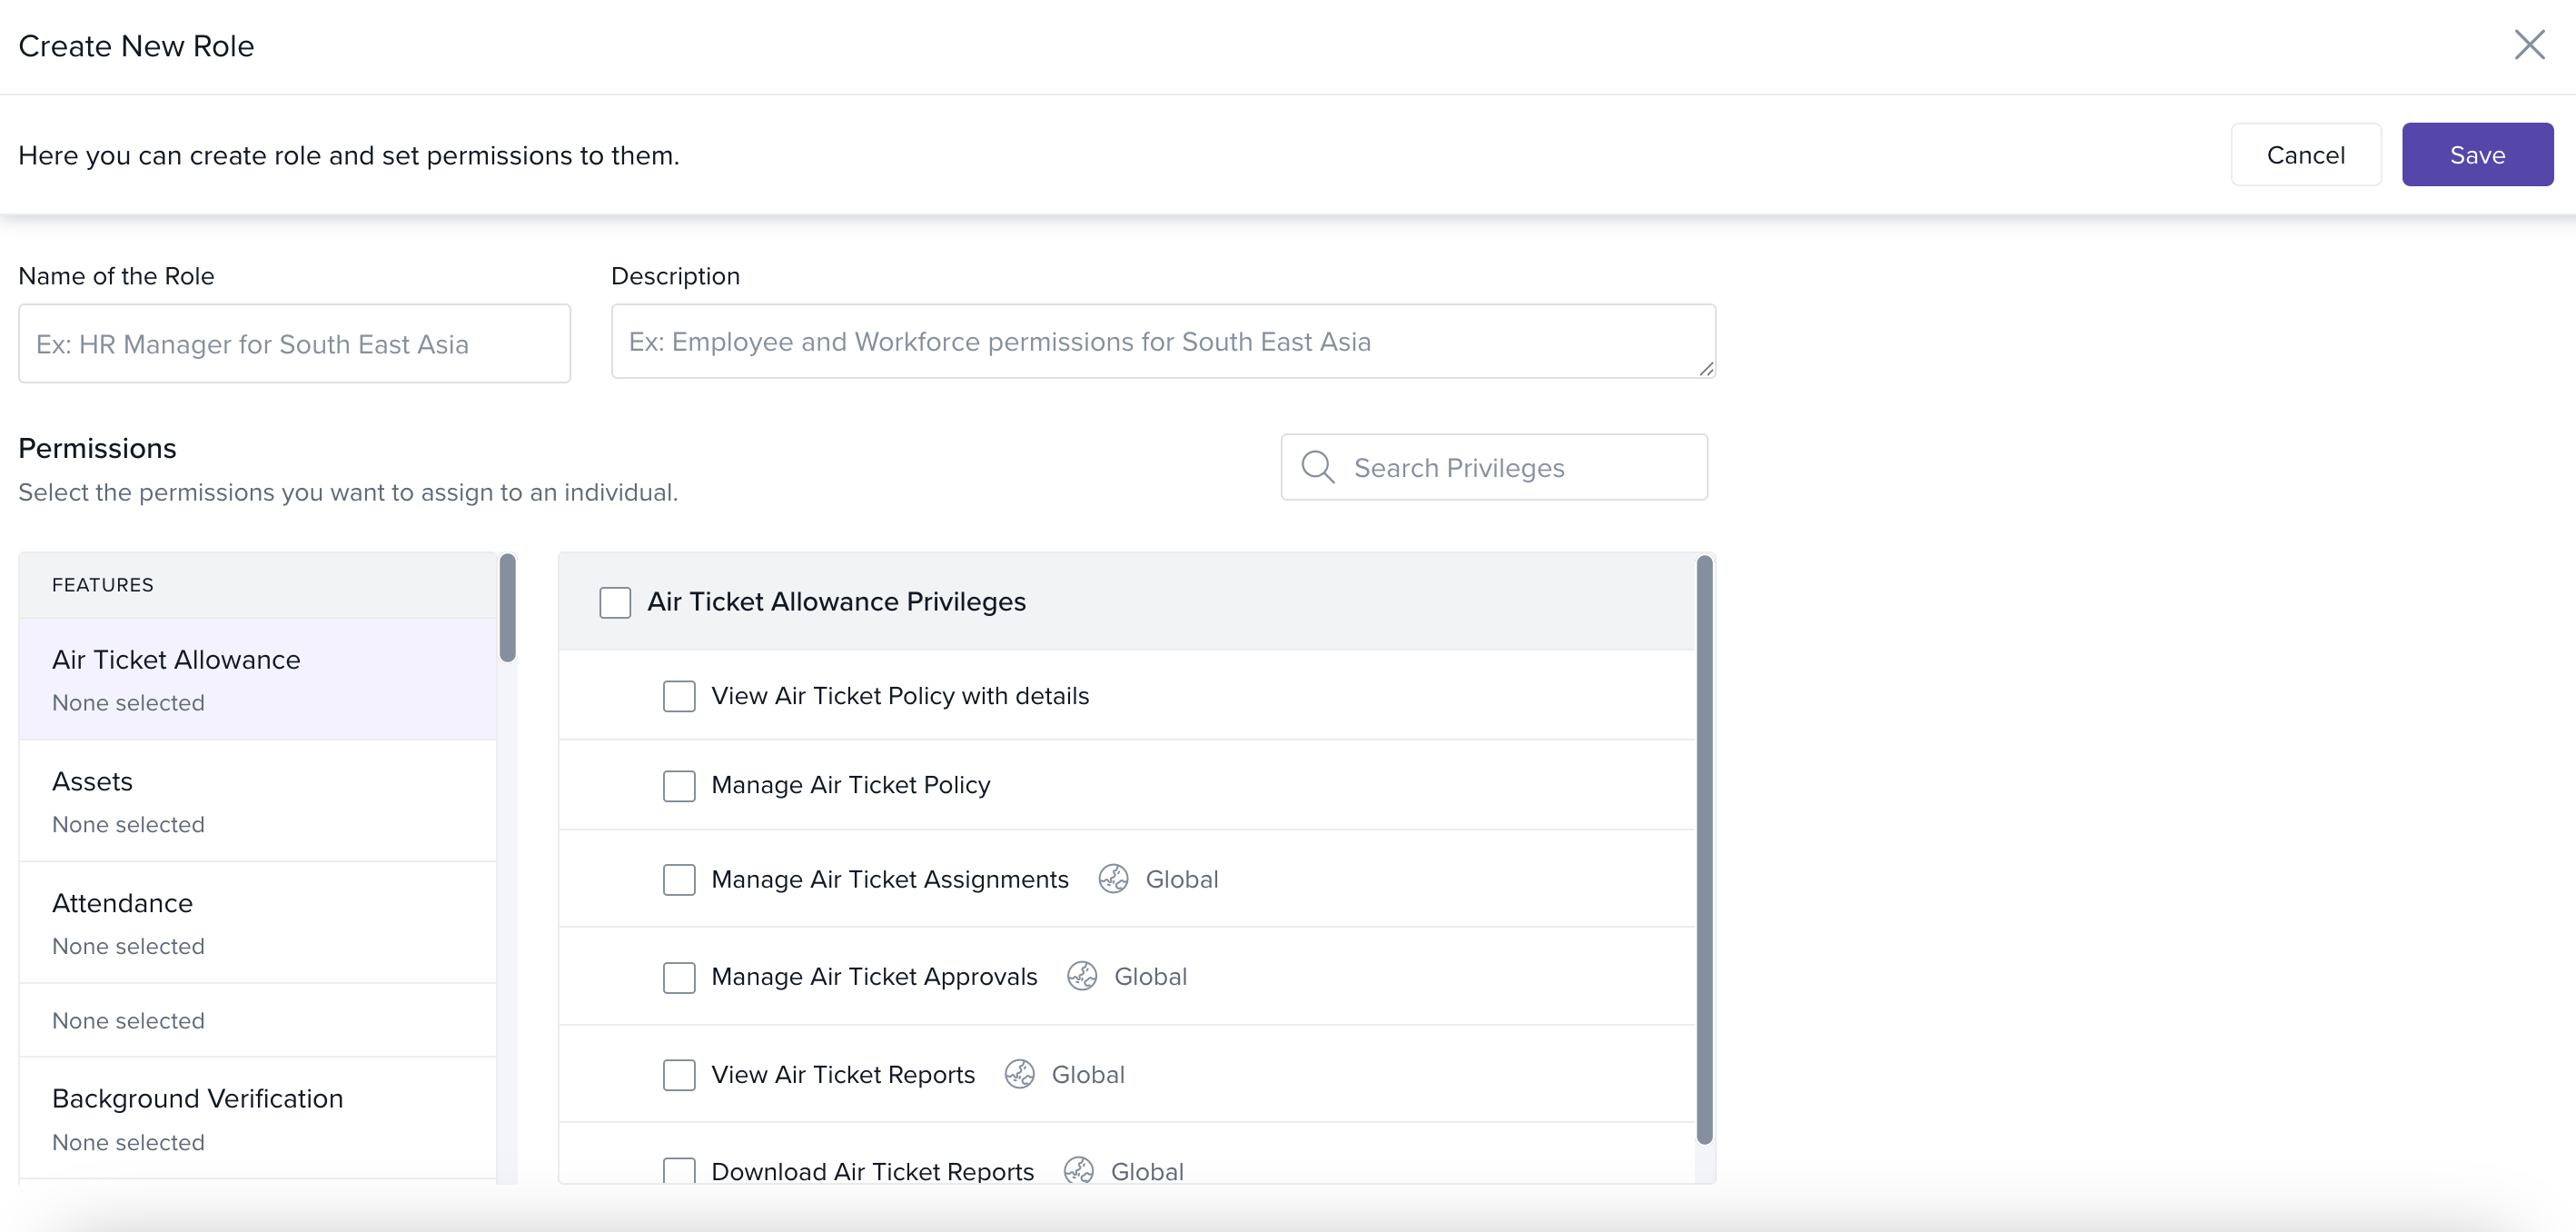Click globe icon beside View Air Ticket Reports
2576x1232 pixels.
(x=1019, y=1074)
